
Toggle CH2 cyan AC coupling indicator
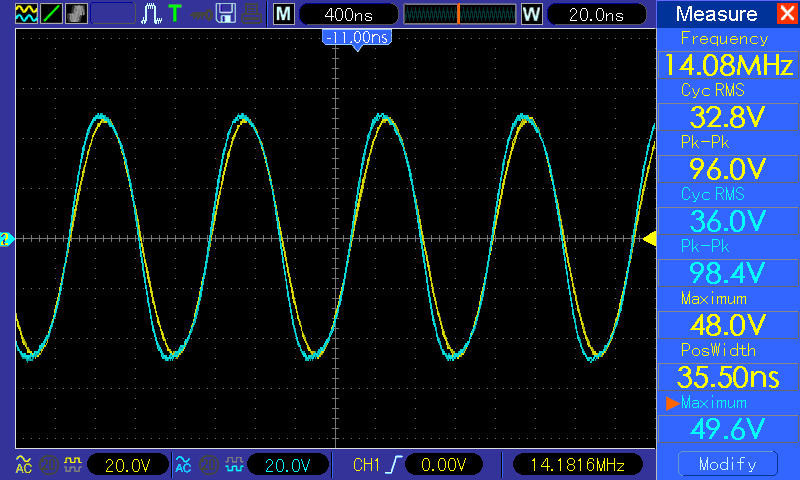coord(182,464)
